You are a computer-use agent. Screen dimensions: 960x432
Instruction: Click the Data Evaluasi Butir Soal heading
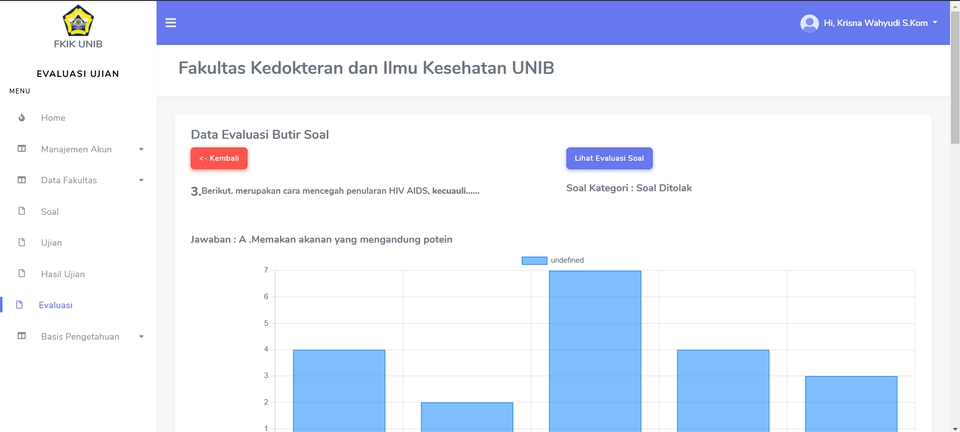(260, 135)
